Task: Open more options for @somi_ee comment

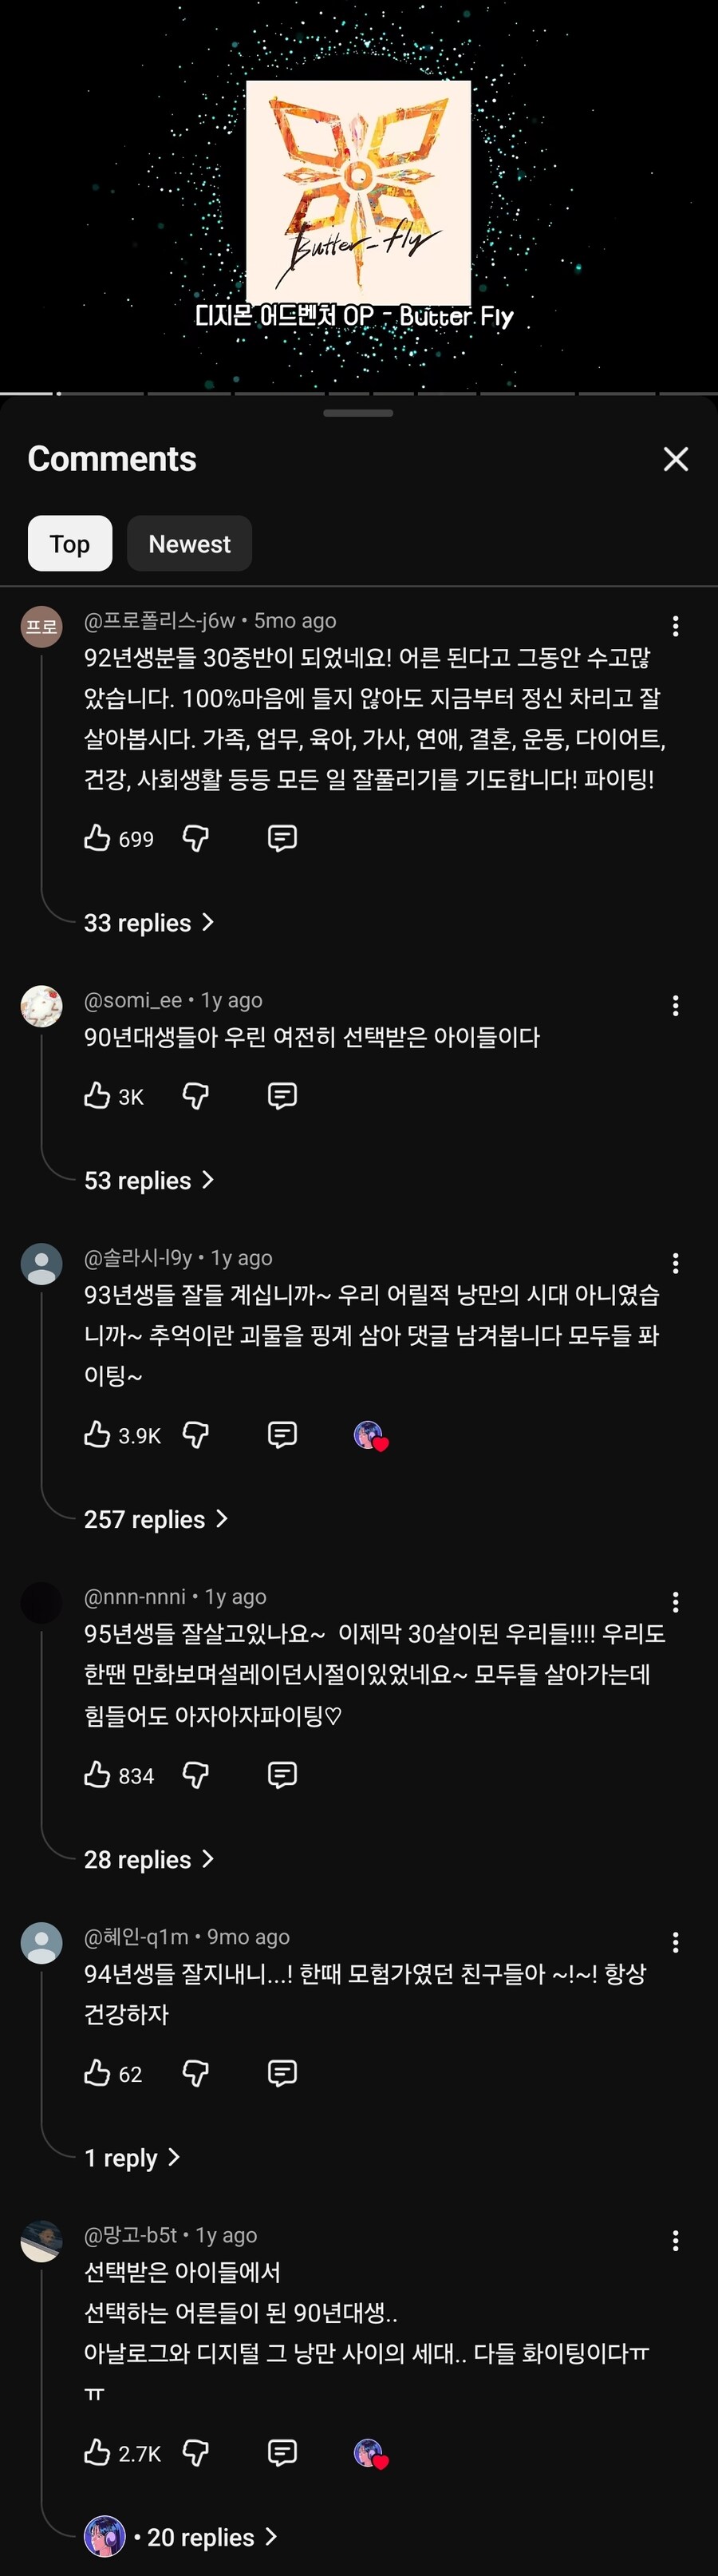Action: tap(676, 1006)
